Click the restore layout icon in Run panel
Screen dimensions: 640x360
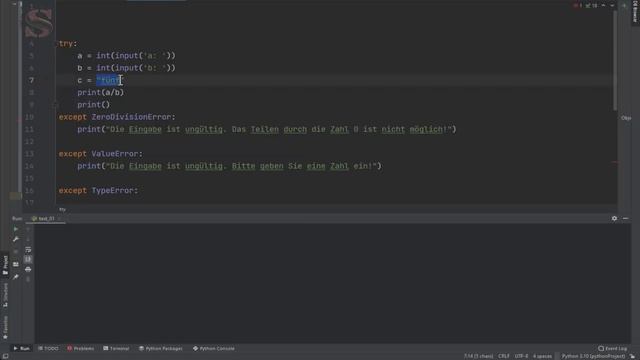[x=16, y=264]
